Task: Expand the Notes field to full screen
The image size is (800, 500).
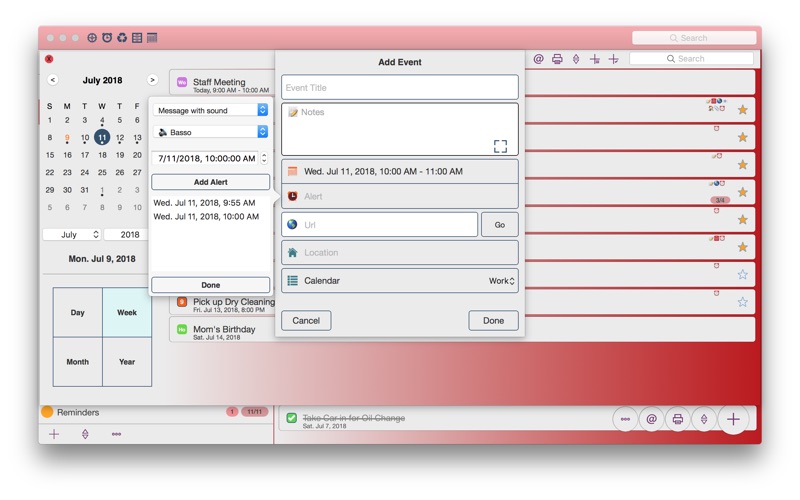Action: pos(501,146)
